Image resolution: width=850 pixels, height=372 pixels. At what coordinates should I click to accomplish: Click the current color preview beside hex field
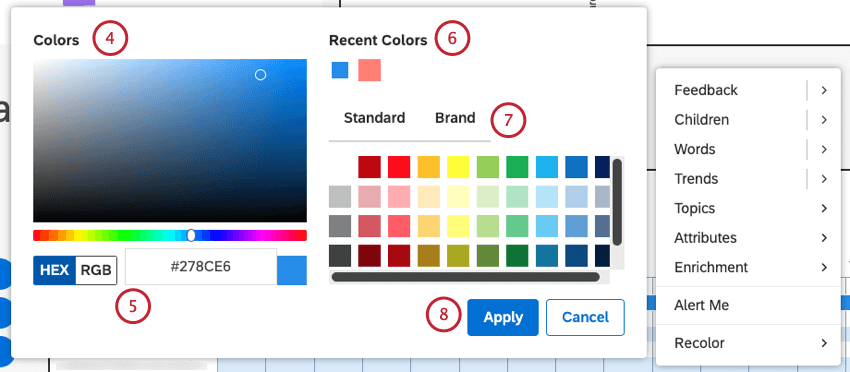pyautogui.click(x=292, y=270)
